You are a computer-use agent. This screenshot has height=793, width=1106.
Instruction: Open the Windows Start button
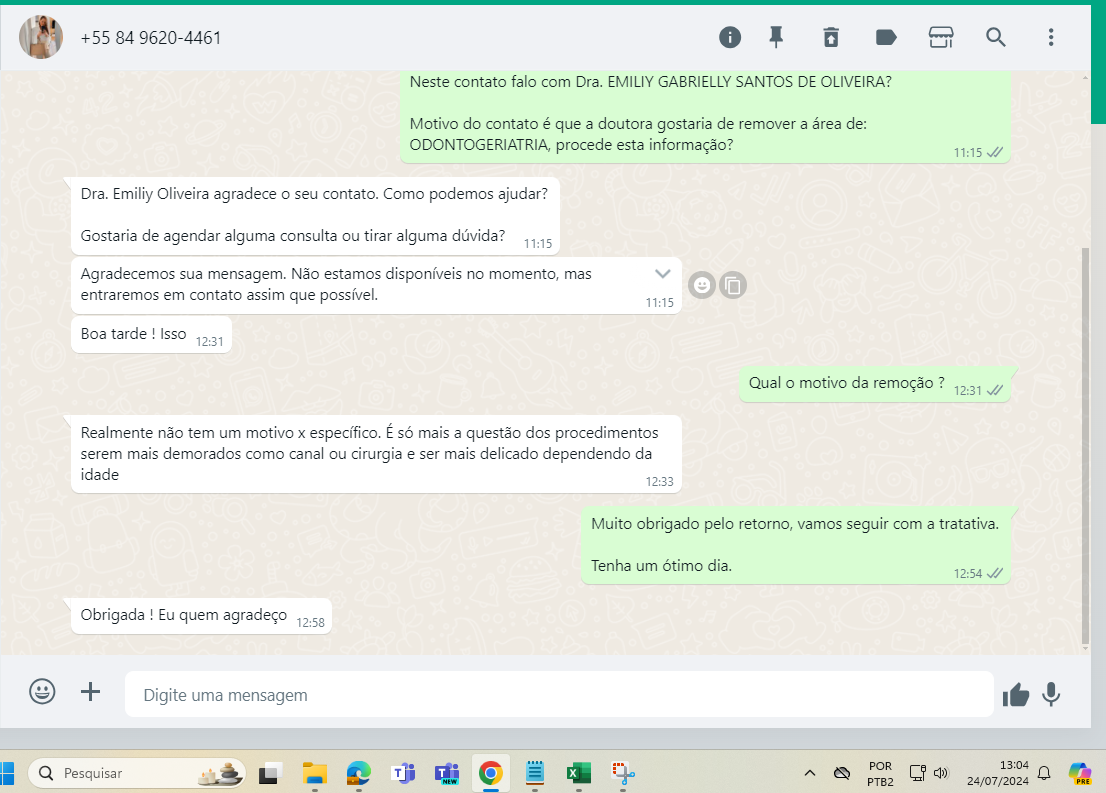pos(7,773)
